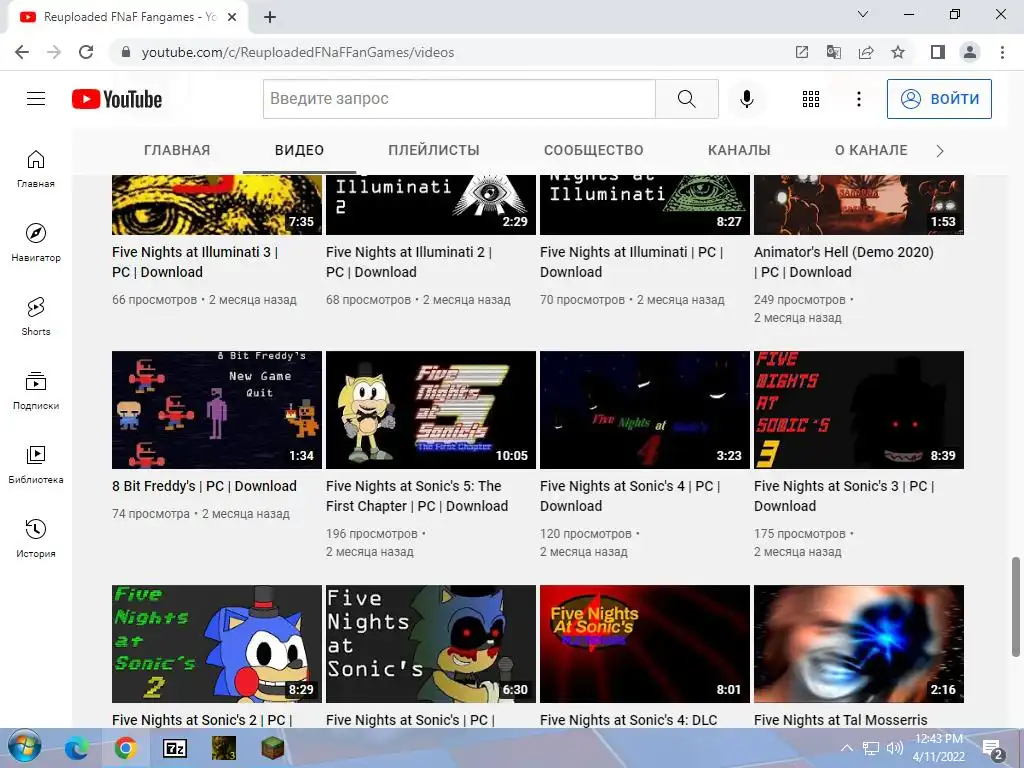The image size is (1024, 768).
Task: Switch to КАНАЛЫ tab
Action: 739,150
